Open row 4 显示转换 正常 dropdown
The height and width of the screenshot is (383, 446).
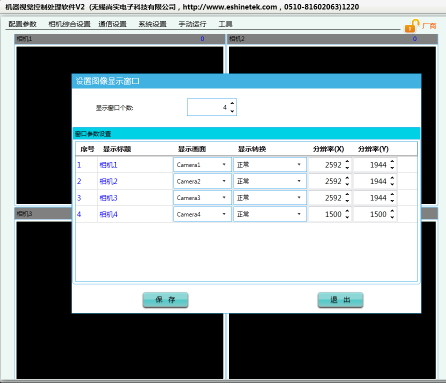(270, 214)
